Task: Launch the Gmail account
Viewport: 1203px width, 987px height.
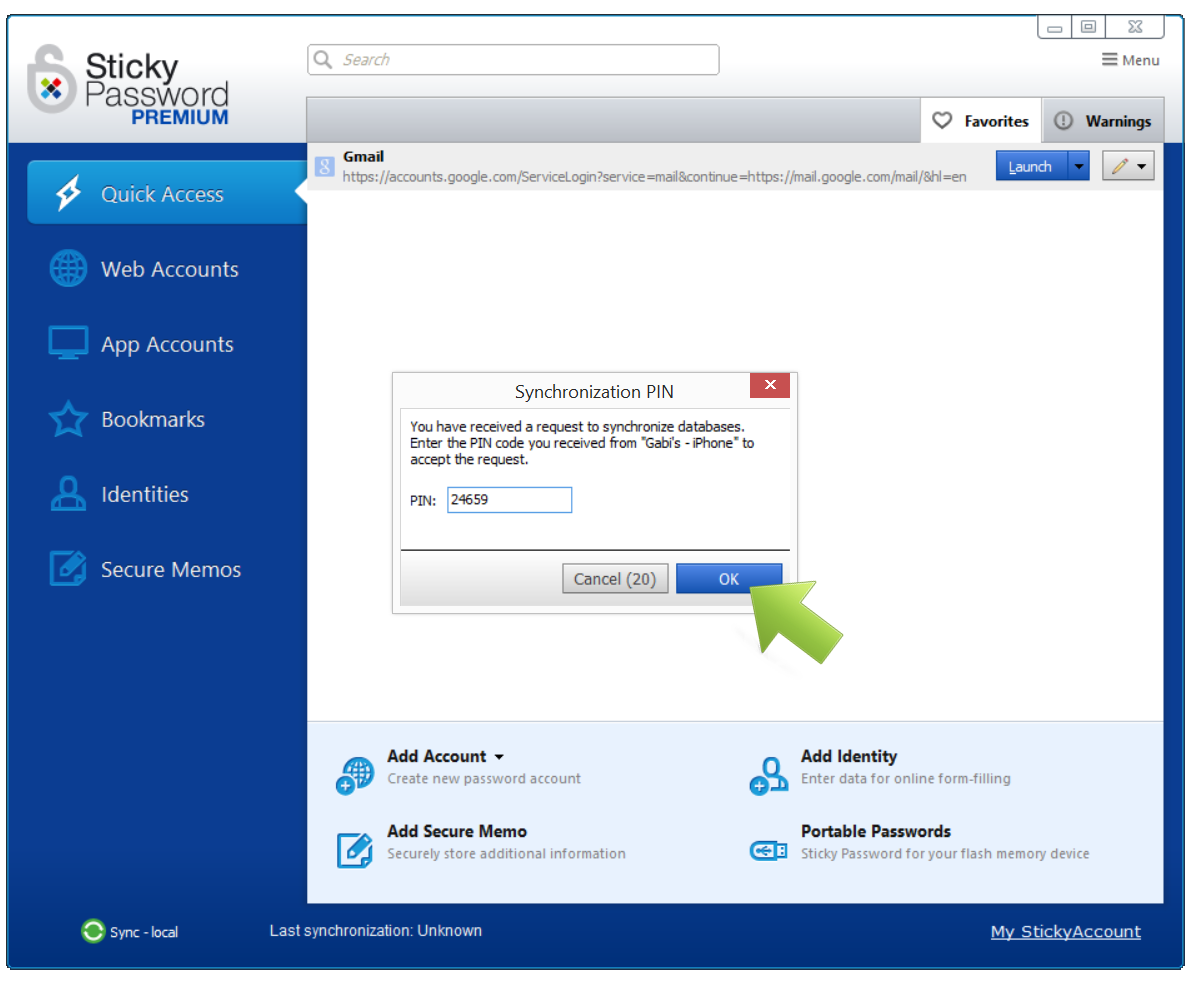Action: tap(1031, 166)
